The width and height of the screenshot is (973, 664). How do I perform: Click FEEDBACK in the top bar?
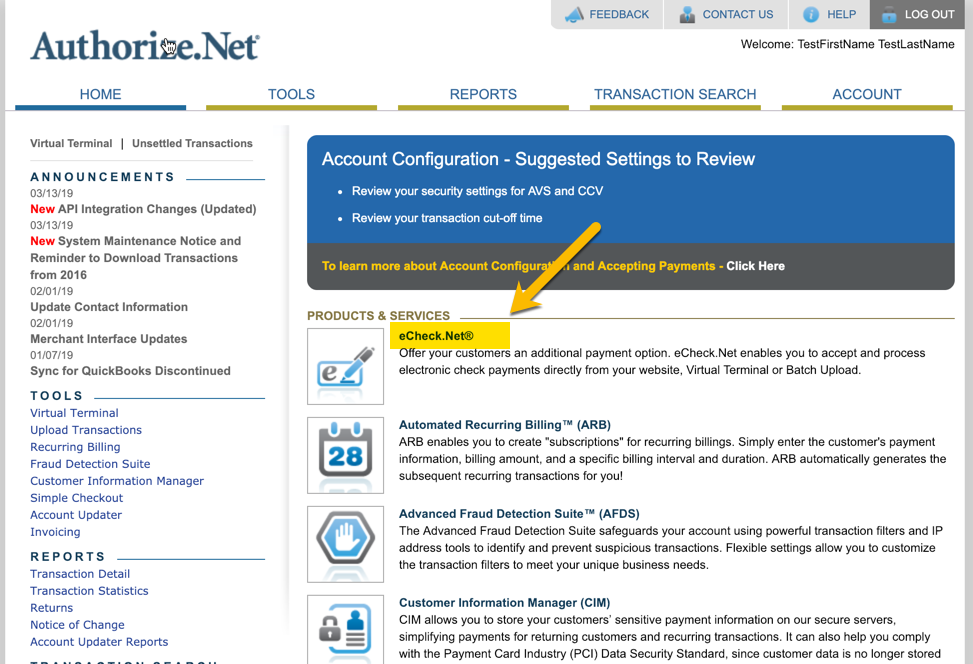619,14
